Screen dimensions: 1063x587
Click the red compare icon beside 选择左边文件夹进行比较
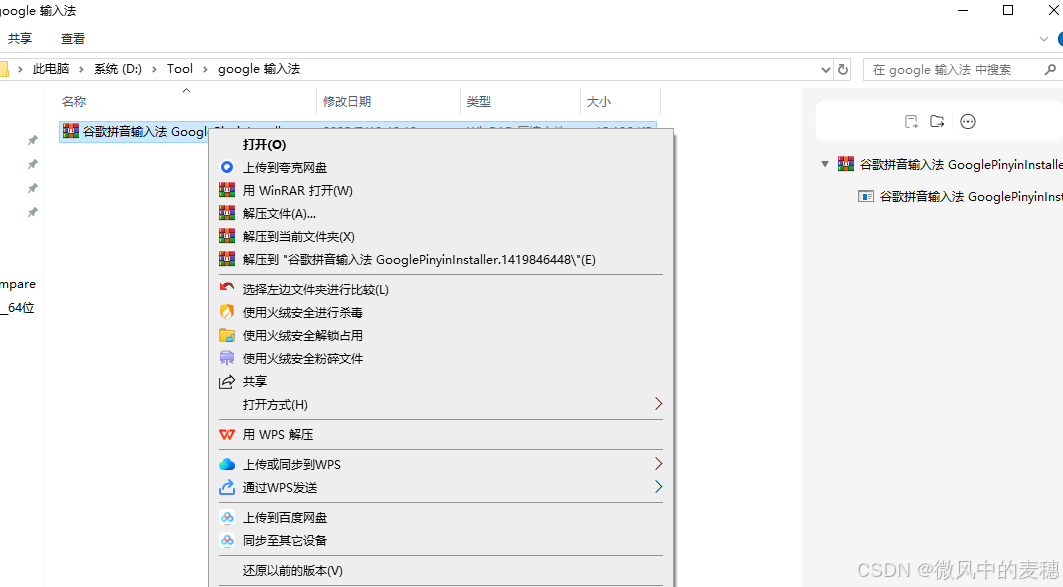coord(227,288)
